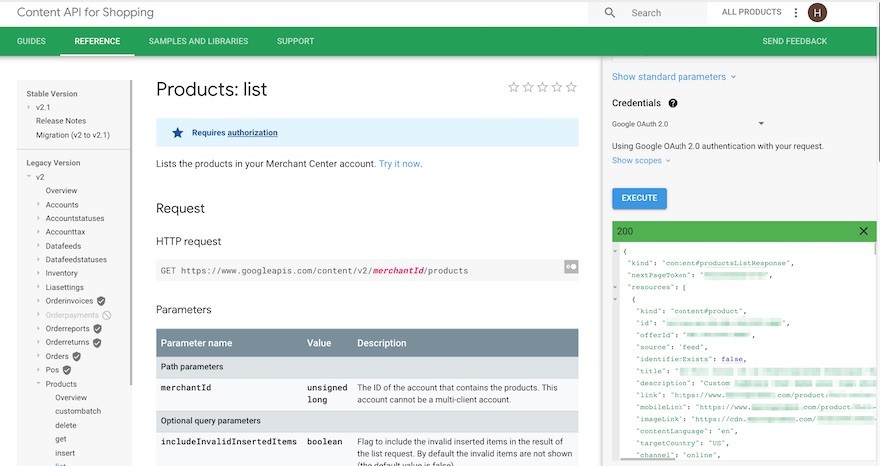Screen dimensions: 880x466
Task: Open Products insert method
Action: point(65,453)
